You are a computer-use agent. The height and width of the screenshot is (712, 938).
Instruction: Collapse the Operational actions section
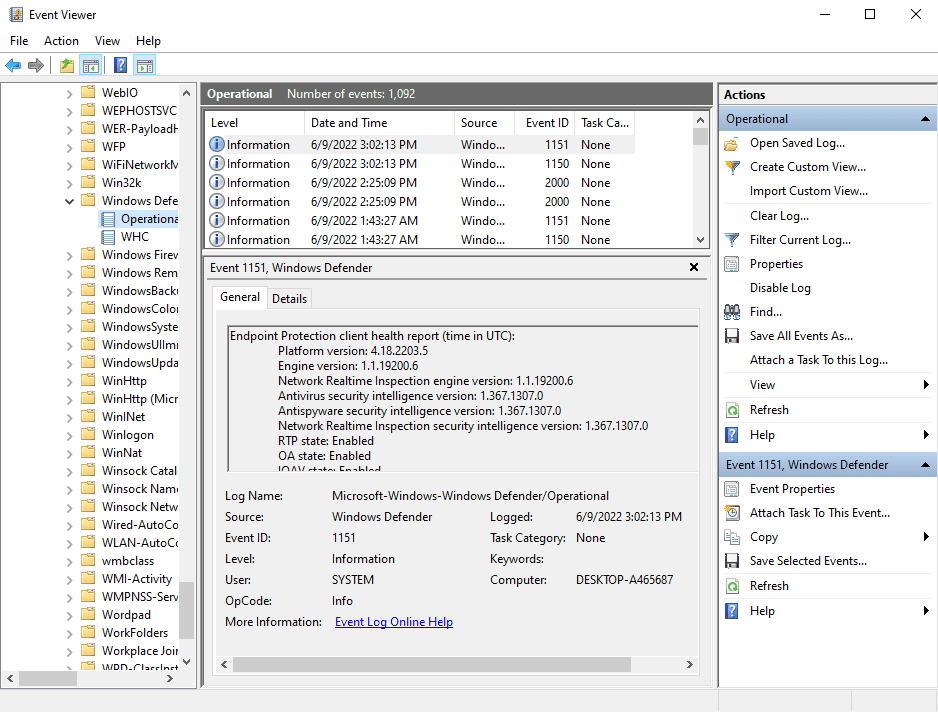(925, 118)
